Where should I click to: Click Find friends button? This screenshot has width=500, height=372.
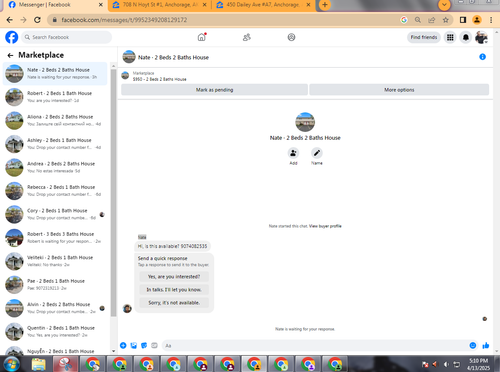pyautogui.click(x=424, y=37)
